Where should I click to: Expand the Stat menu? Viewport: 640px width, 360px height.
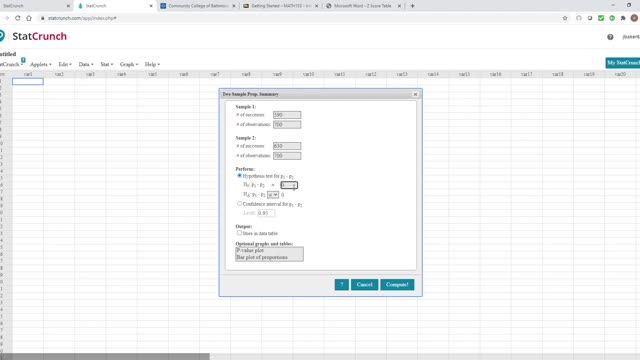[107, 64]
